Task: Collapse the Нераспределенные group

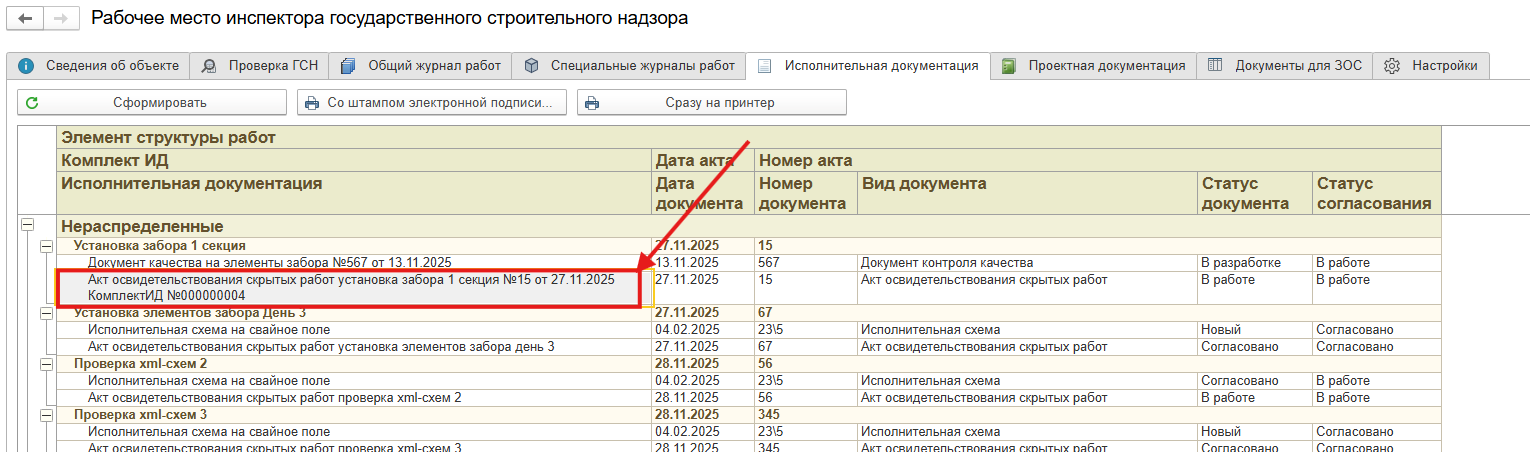Action: [27, 226]
